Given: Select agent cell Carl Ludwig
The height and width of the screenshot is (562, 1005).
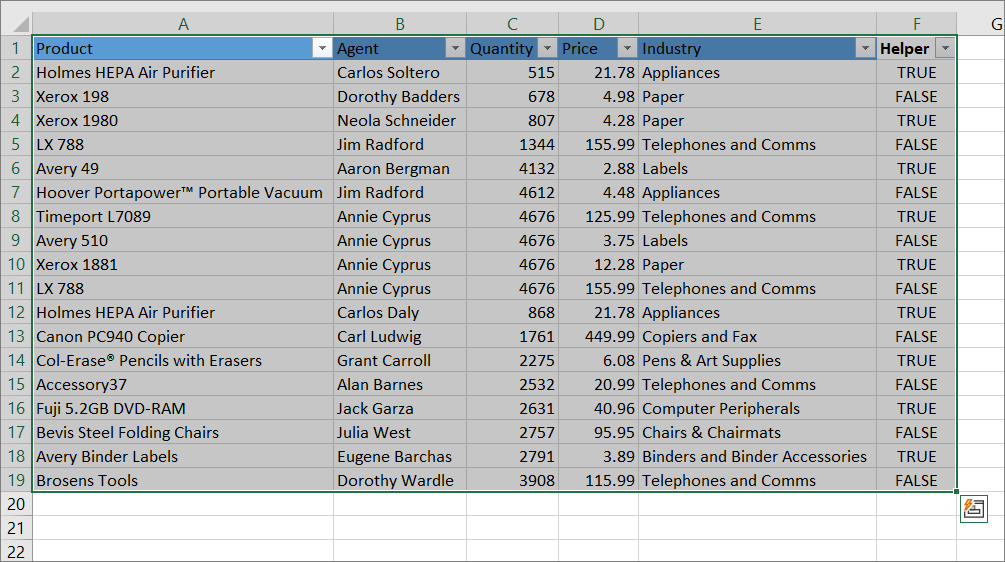Looking at the screenshot, I should tap(400, 336).
